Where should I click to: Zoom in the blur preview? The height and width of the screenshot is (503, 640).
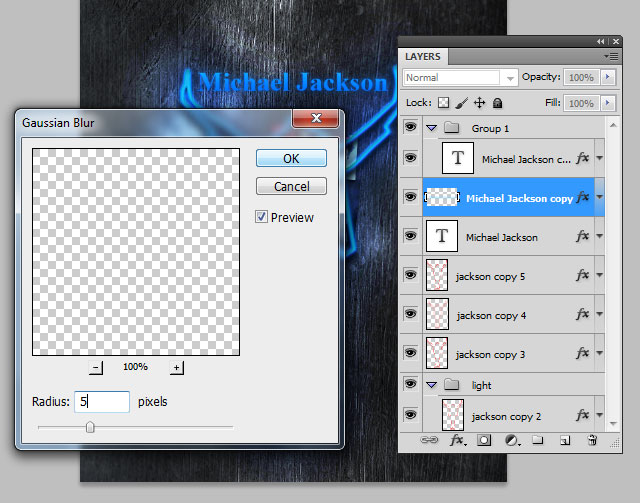tap(176, 367)
